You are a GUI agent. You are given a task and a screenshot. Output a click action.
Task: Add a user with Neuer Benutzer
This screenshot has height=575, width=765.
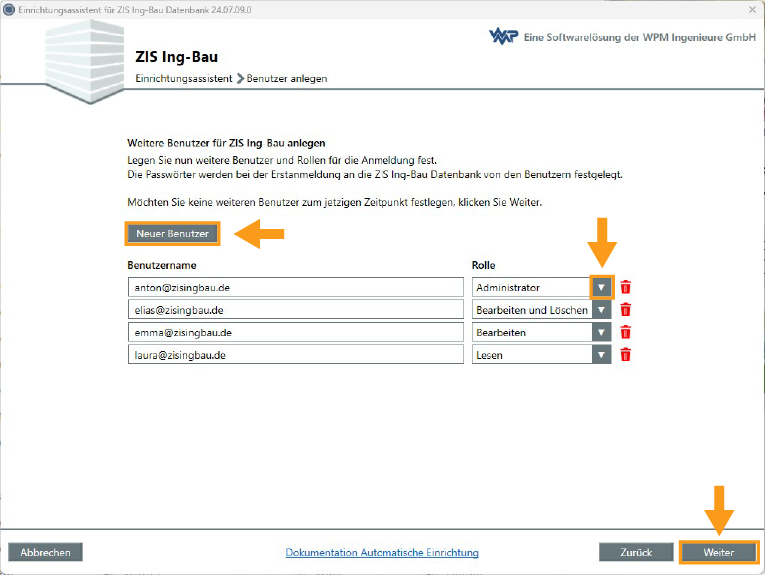pyautogui.click(x=173, y=234)
